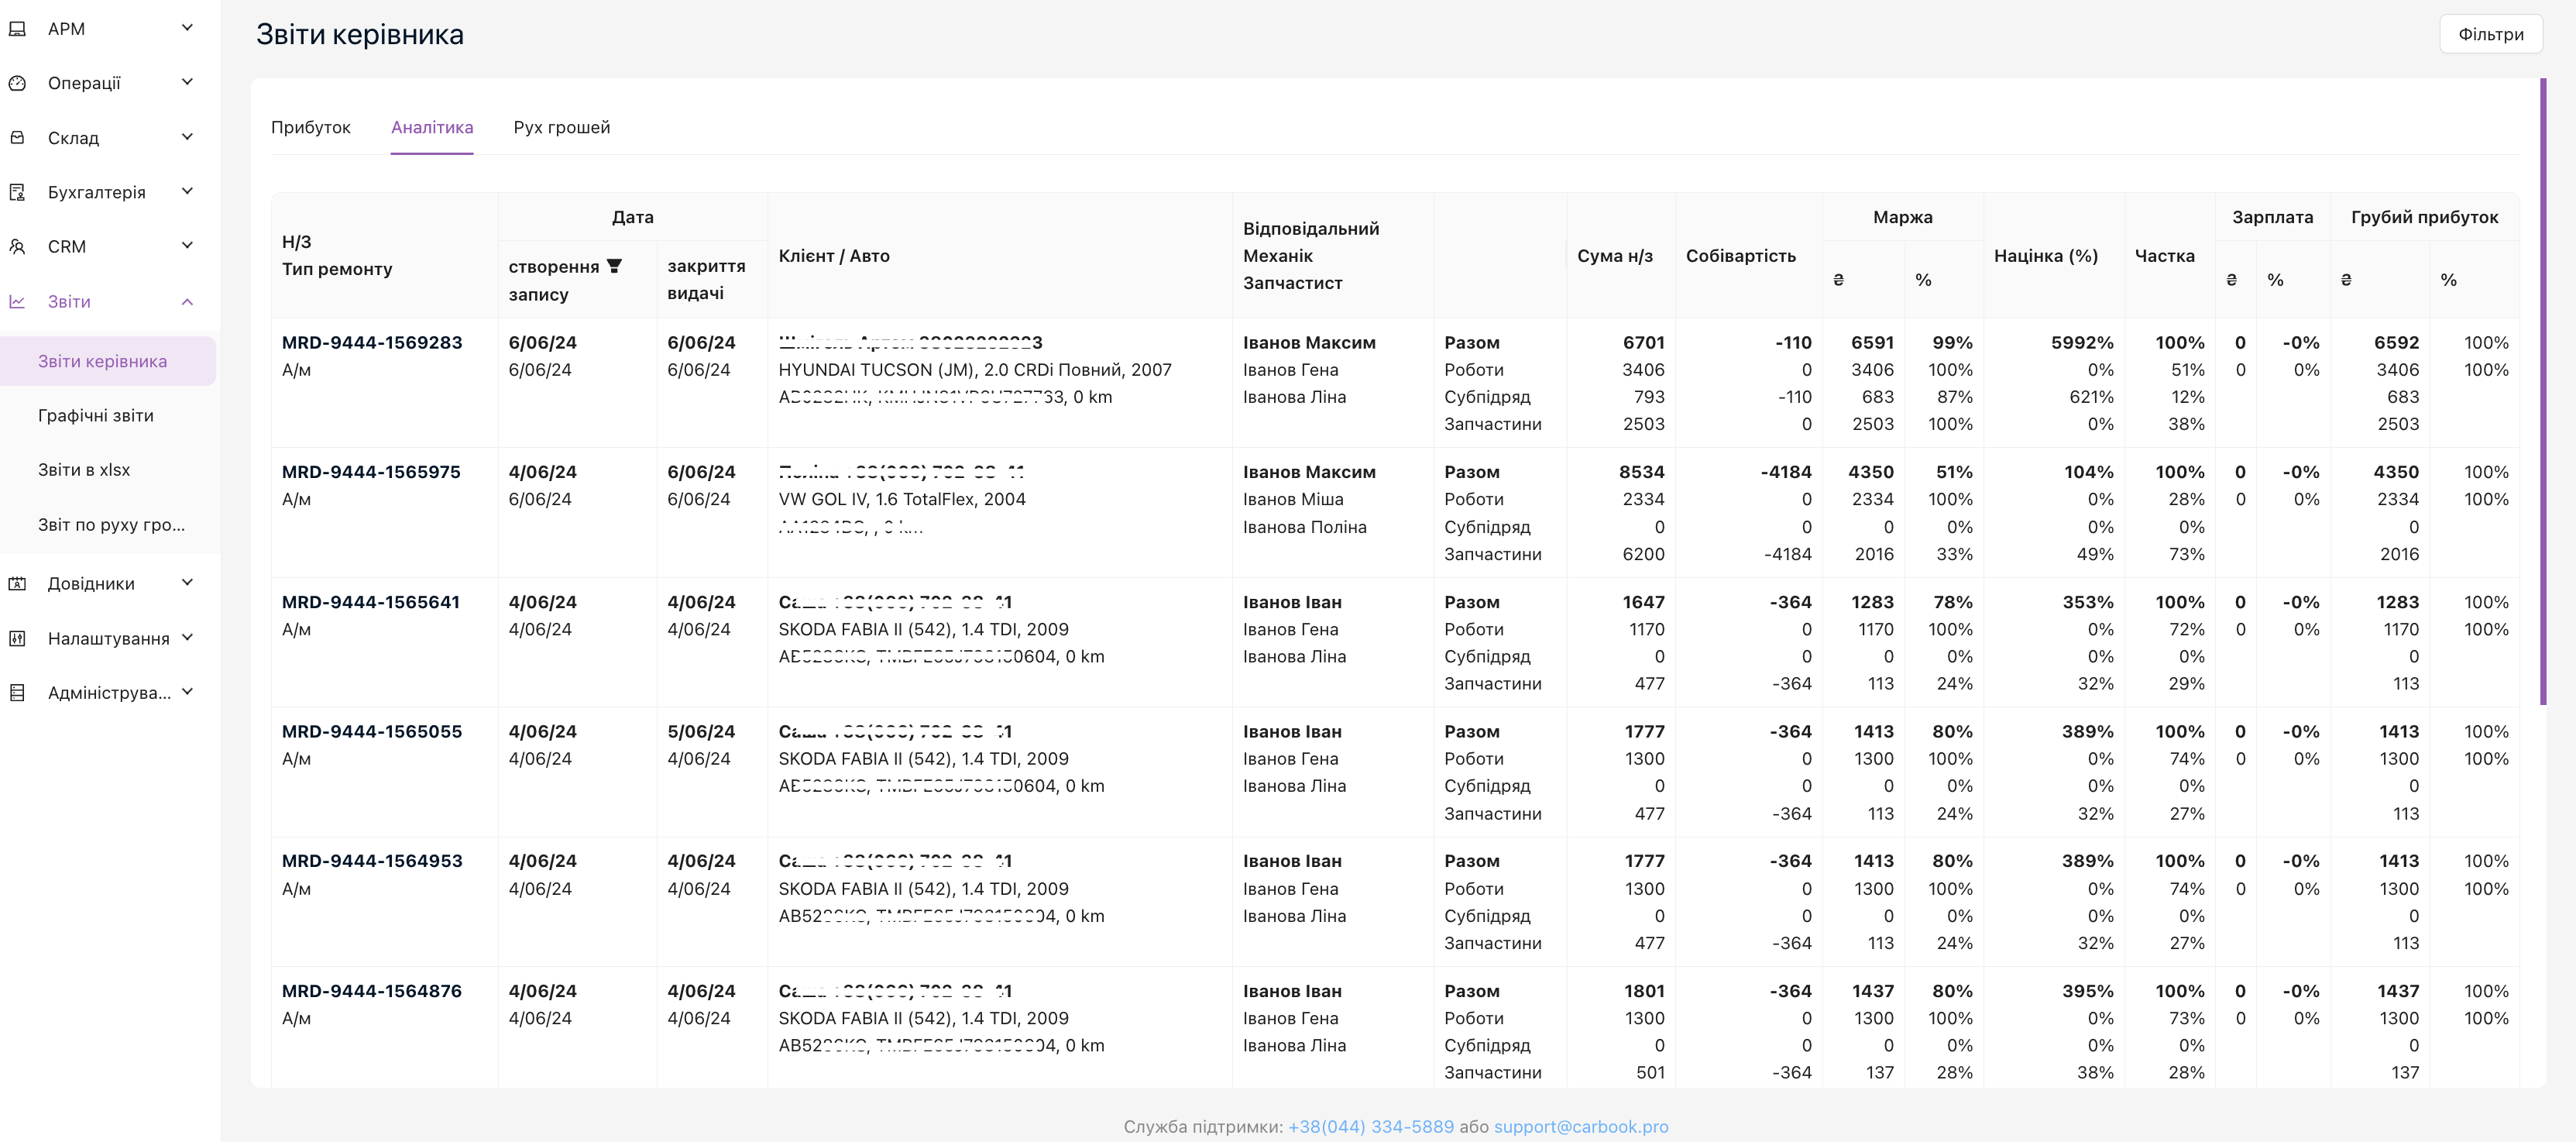Open Звіти в xlsx menu item

click(84, 470)
